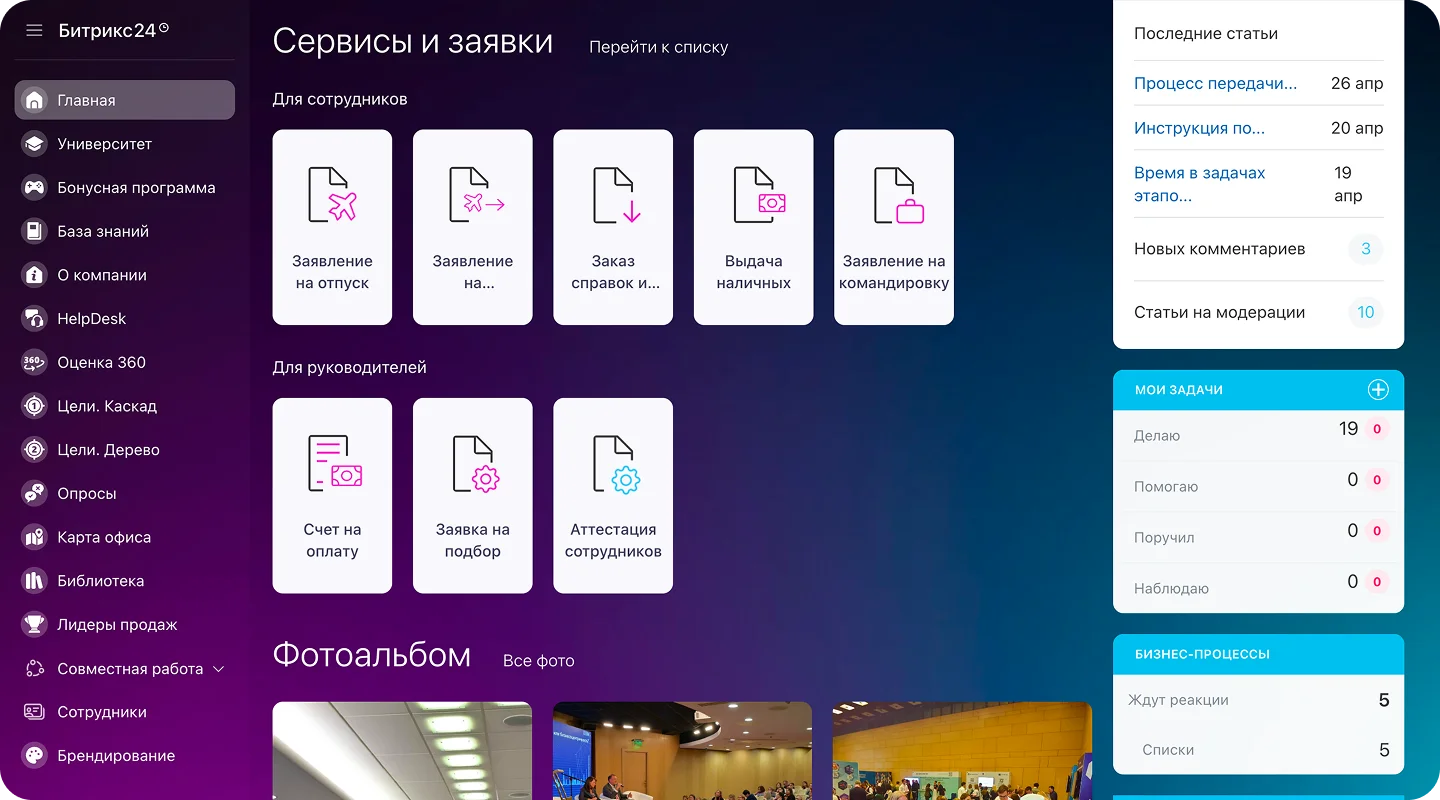Image resolution: width=1440 pixels, height=800 pixels.
Task: Open the exhibition hall photo thumbnail
Action: 962,750
